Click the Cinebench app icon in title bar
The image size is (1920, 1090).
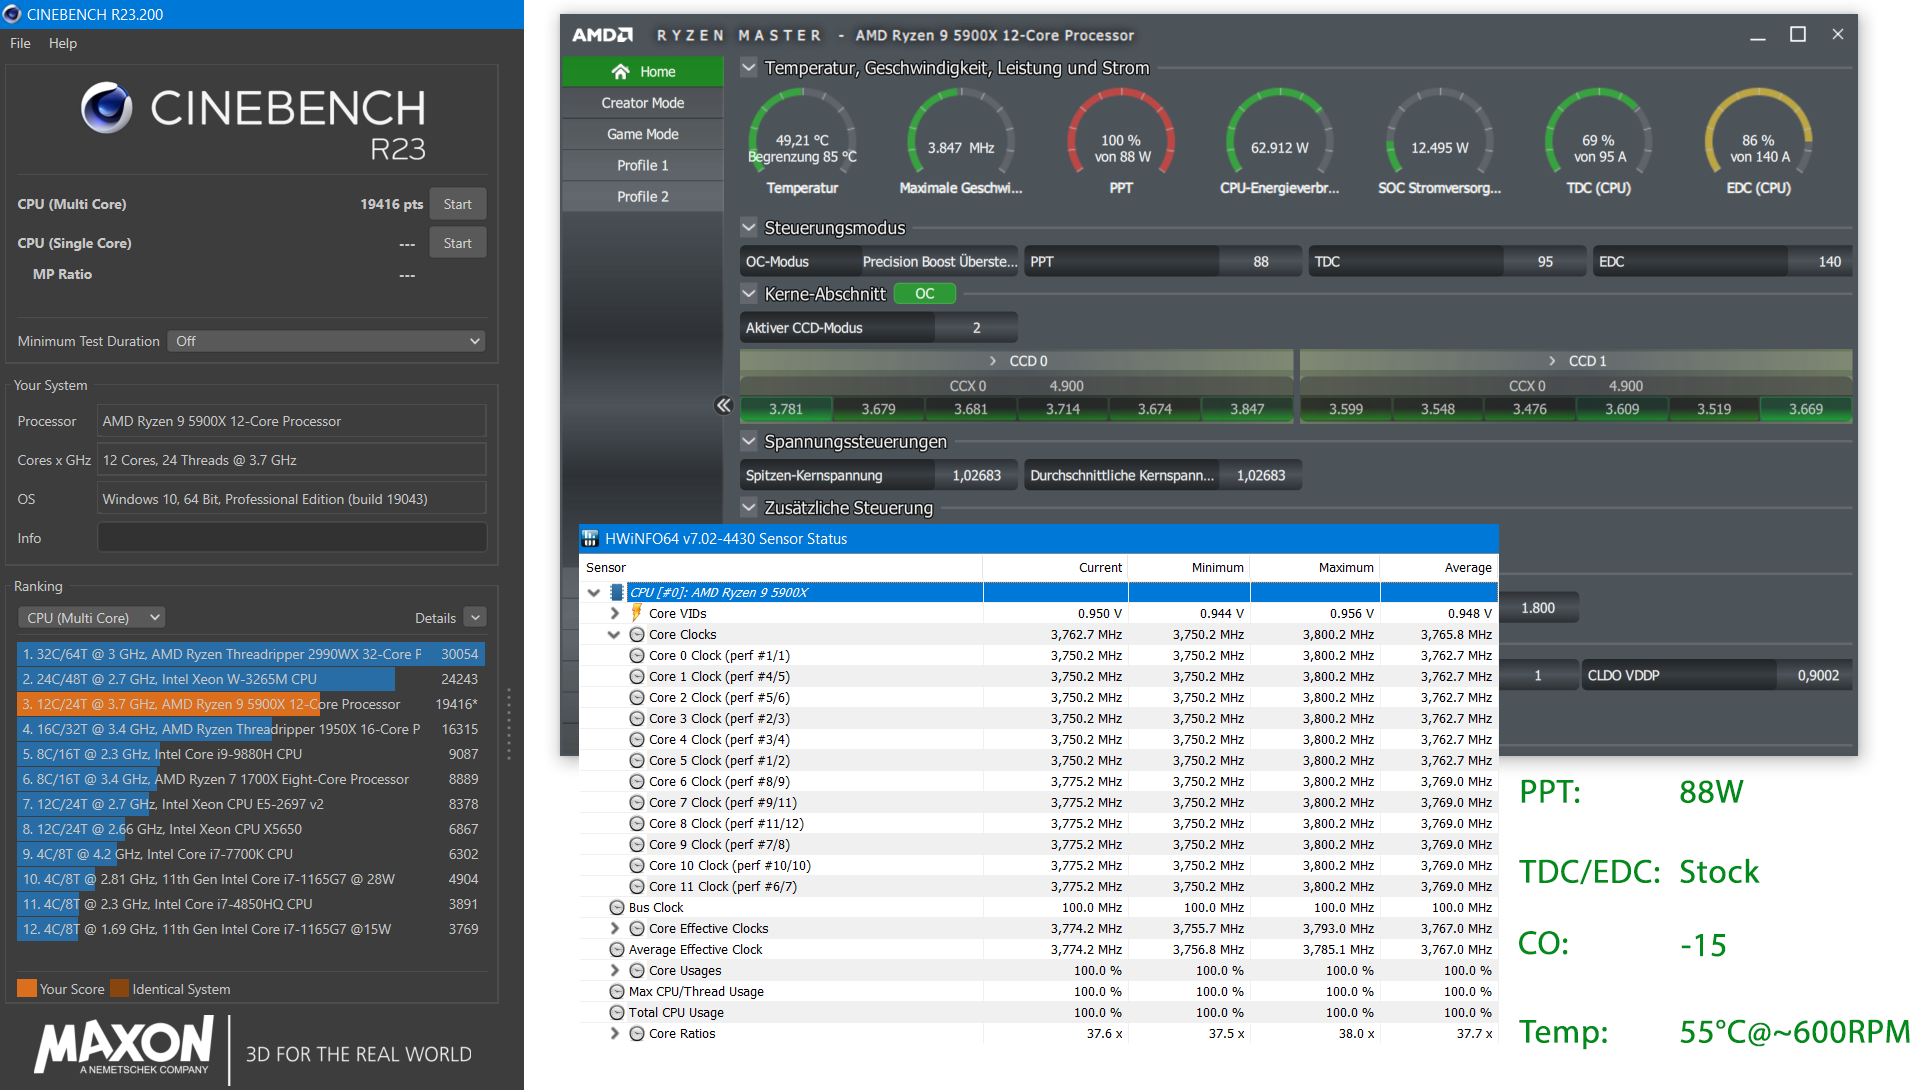tap(12, 14)
